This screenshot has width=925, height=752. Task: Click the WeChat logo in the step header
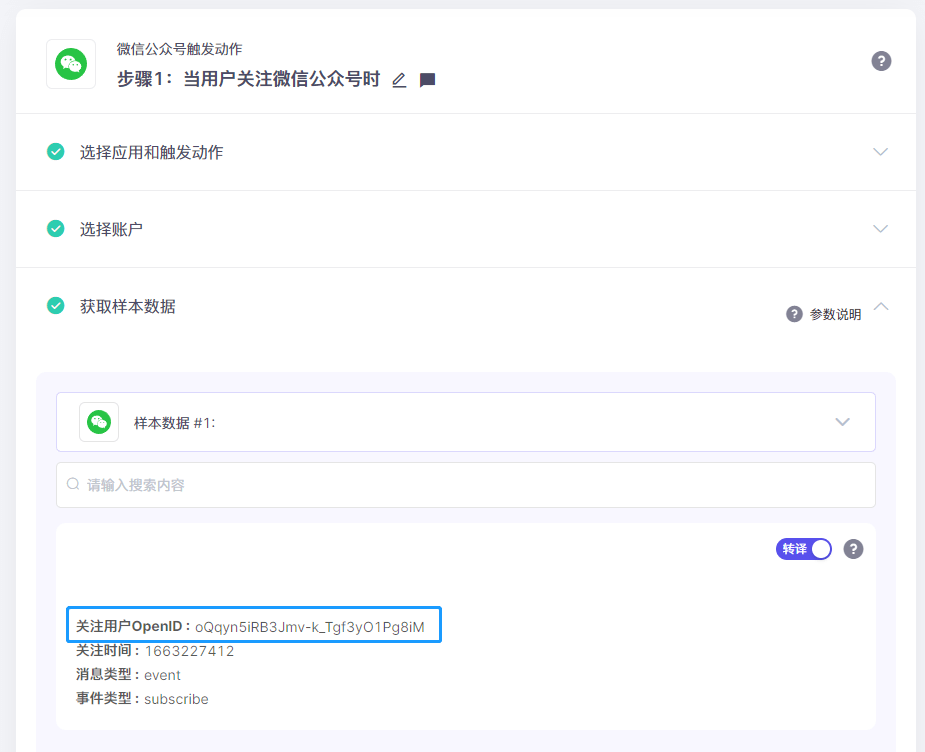click(70, 64)
